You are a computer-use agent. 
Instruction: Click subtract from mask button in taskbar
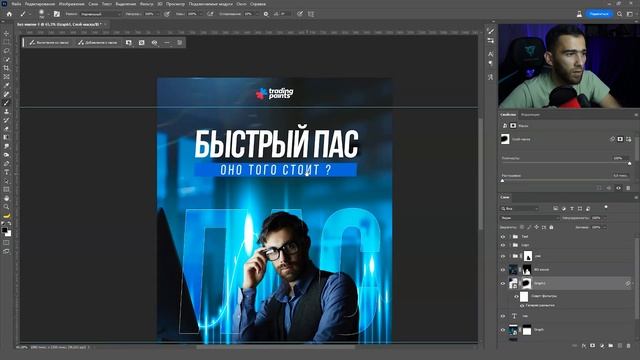pos(49,42)
